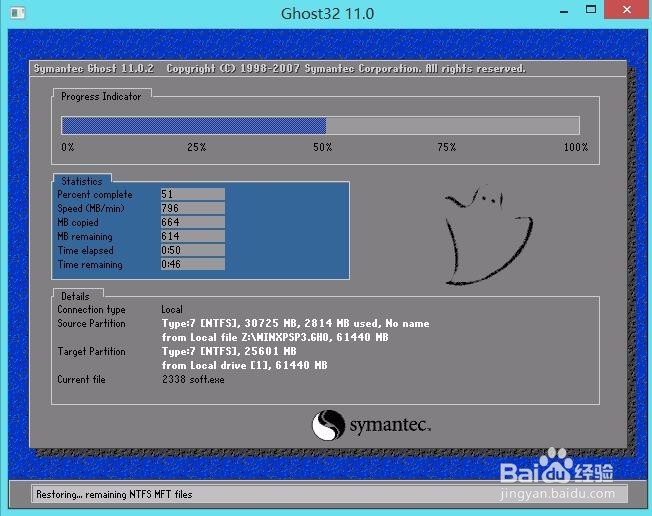This screenshot has height=516, width=652.
Task: Select the Details panel tab label
Action: tap(75, 296)
